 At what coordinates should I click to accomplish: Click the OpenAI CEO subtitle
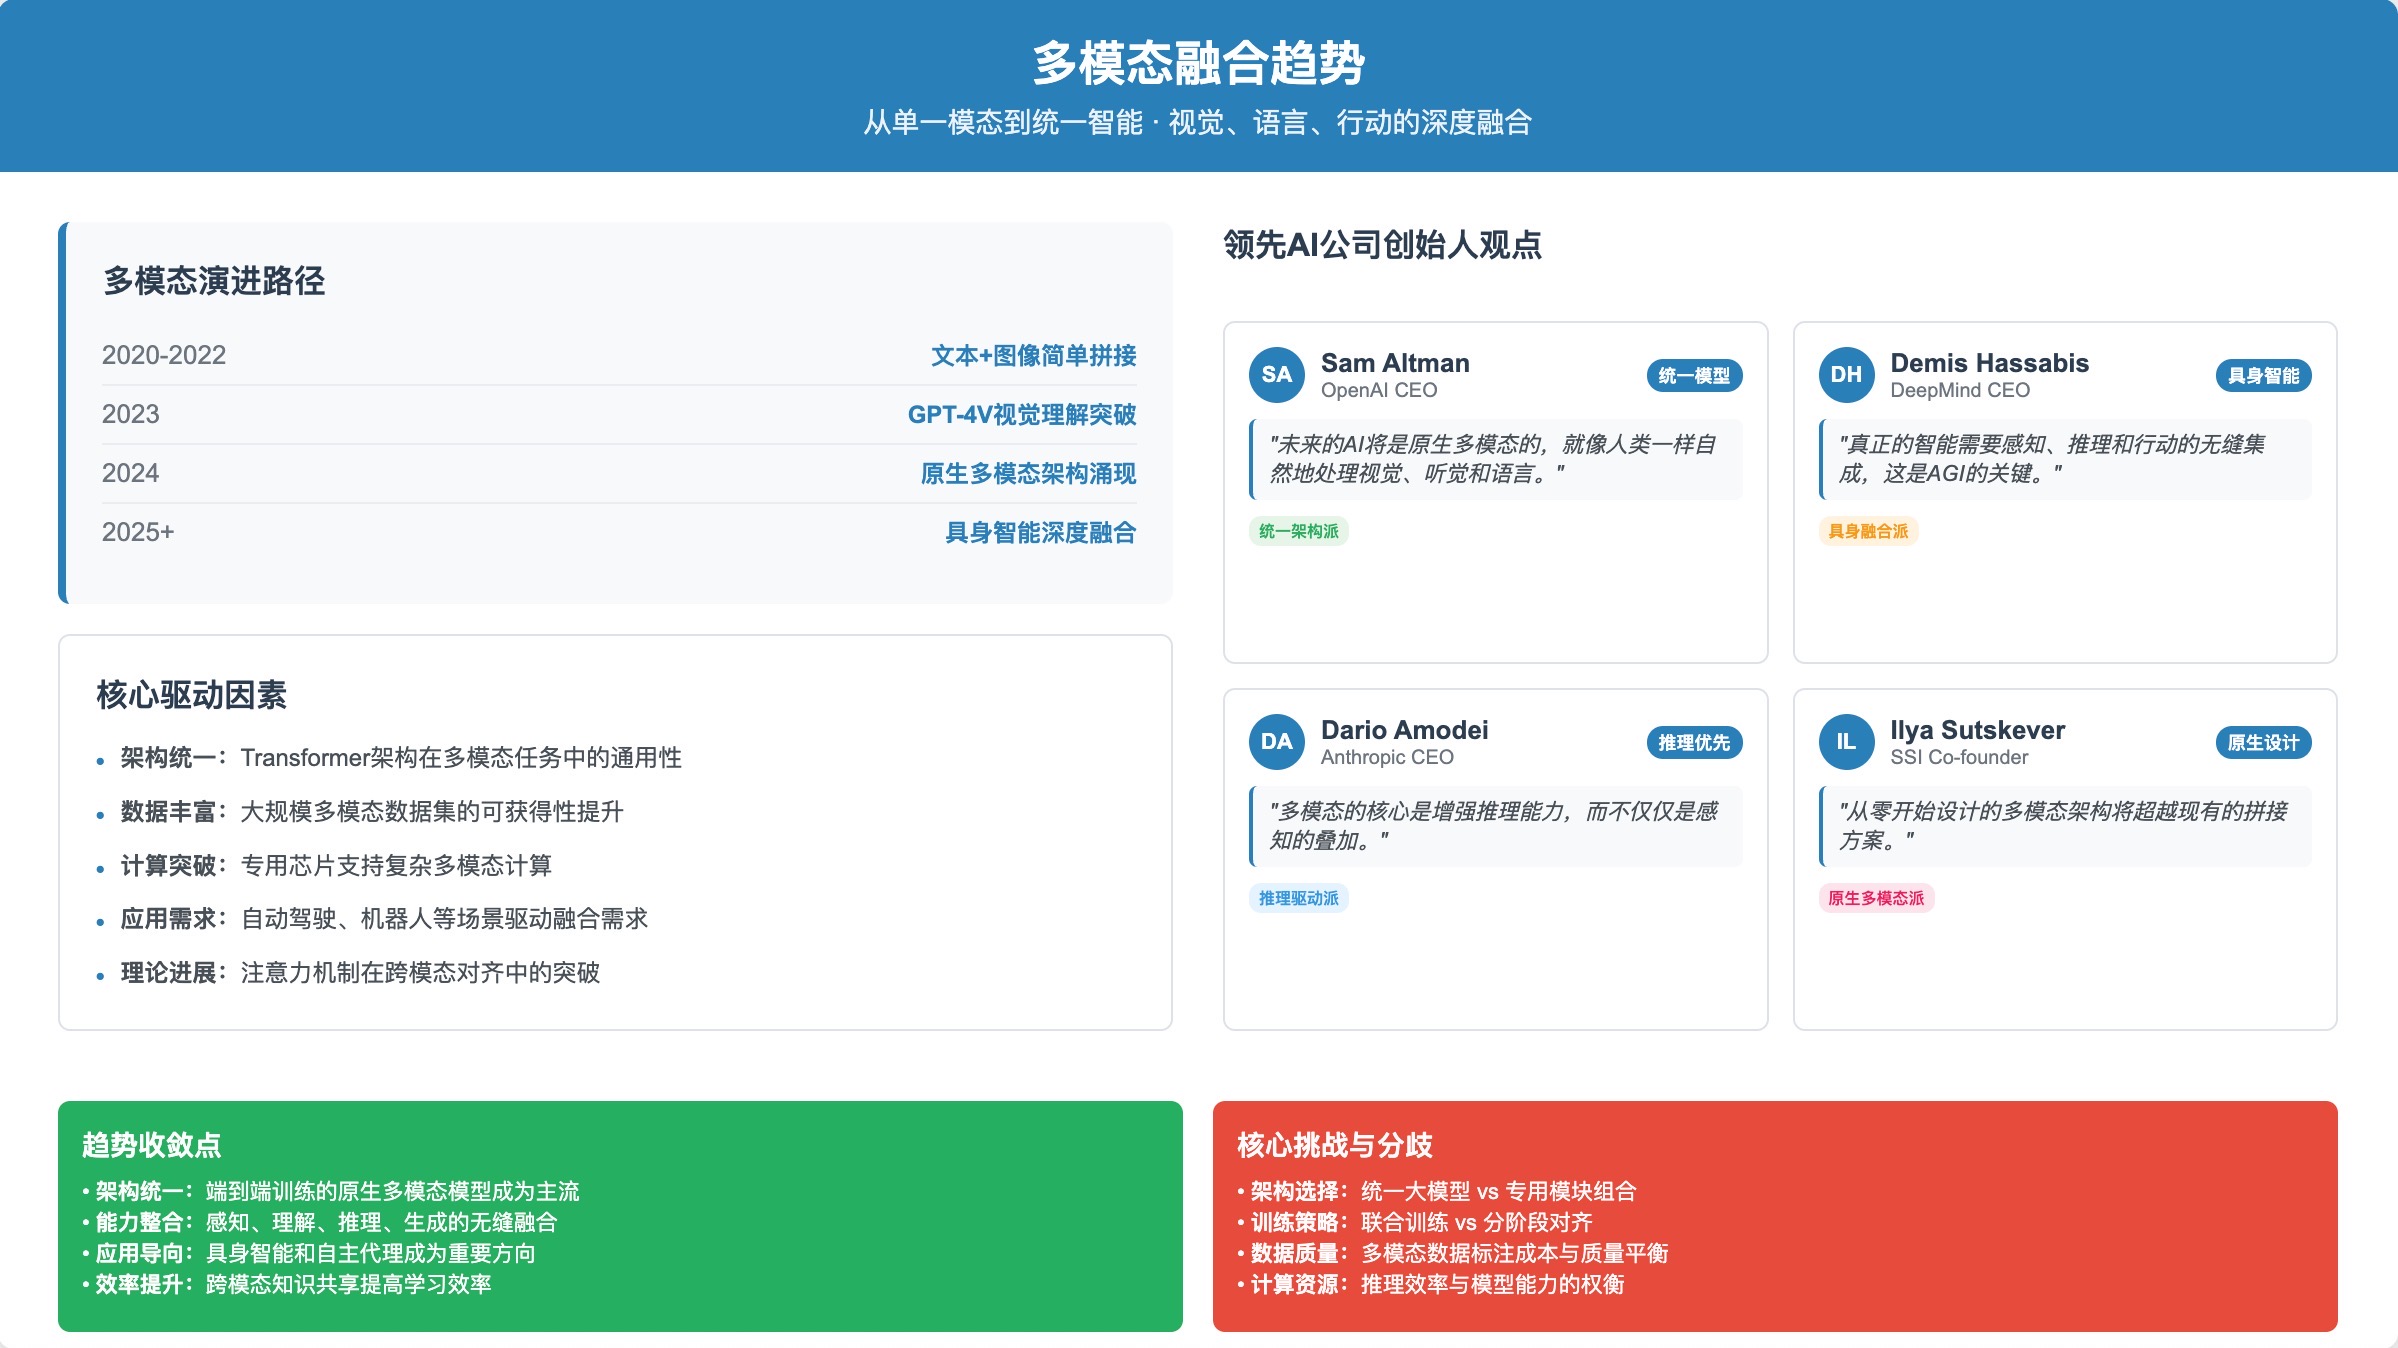click(x=1379, y=390)
